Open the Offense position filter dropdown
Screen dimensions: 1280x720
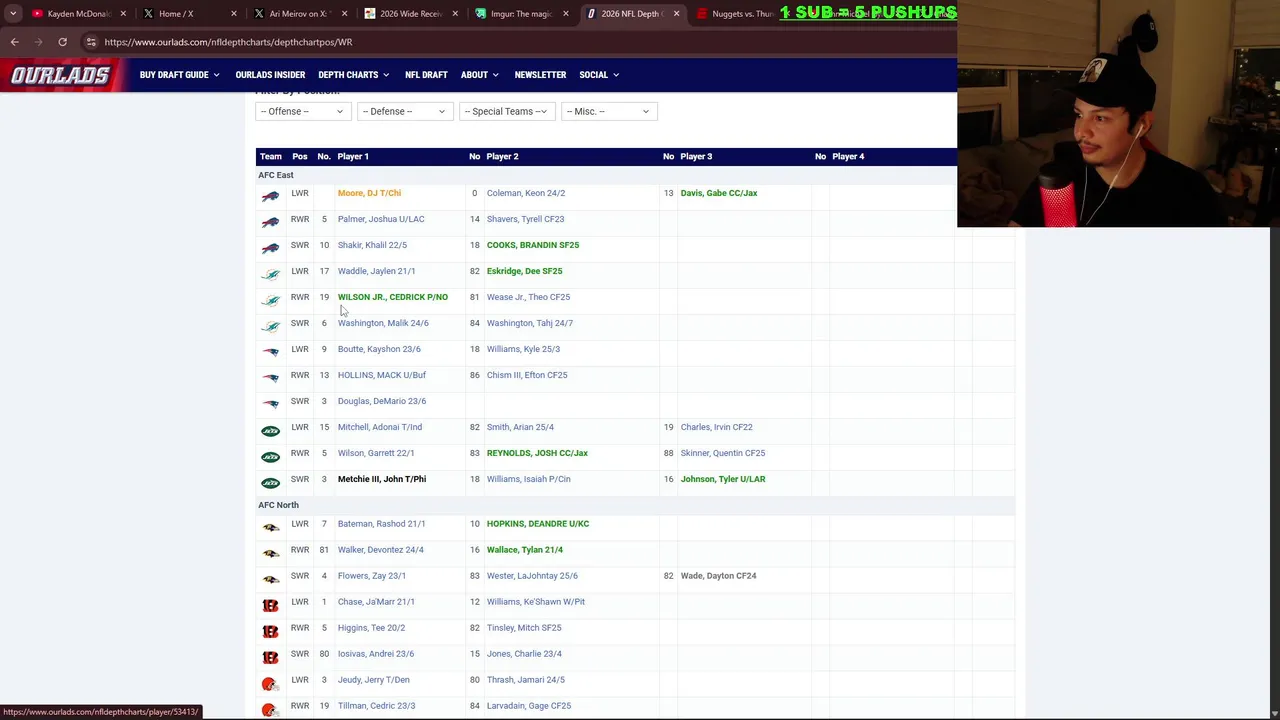(302, 111)
